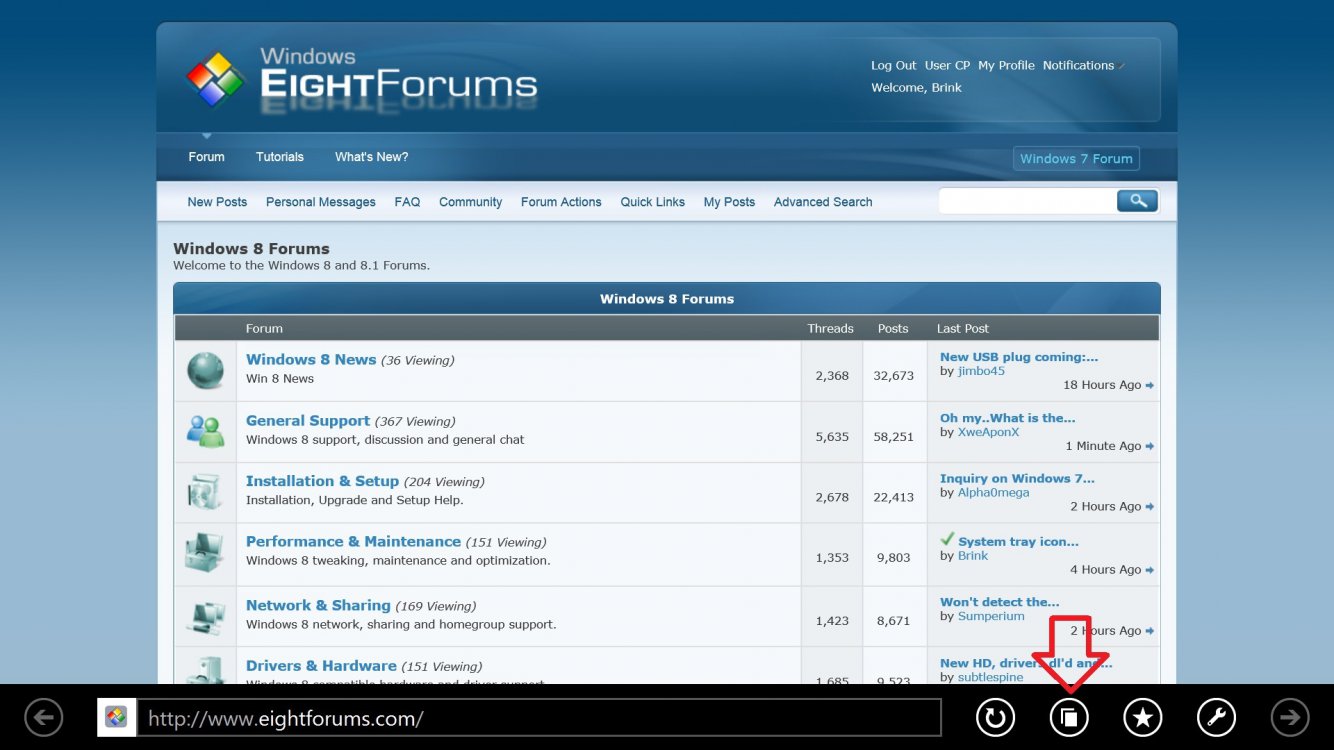Click the Refresh page icon

tap(995, 717)
